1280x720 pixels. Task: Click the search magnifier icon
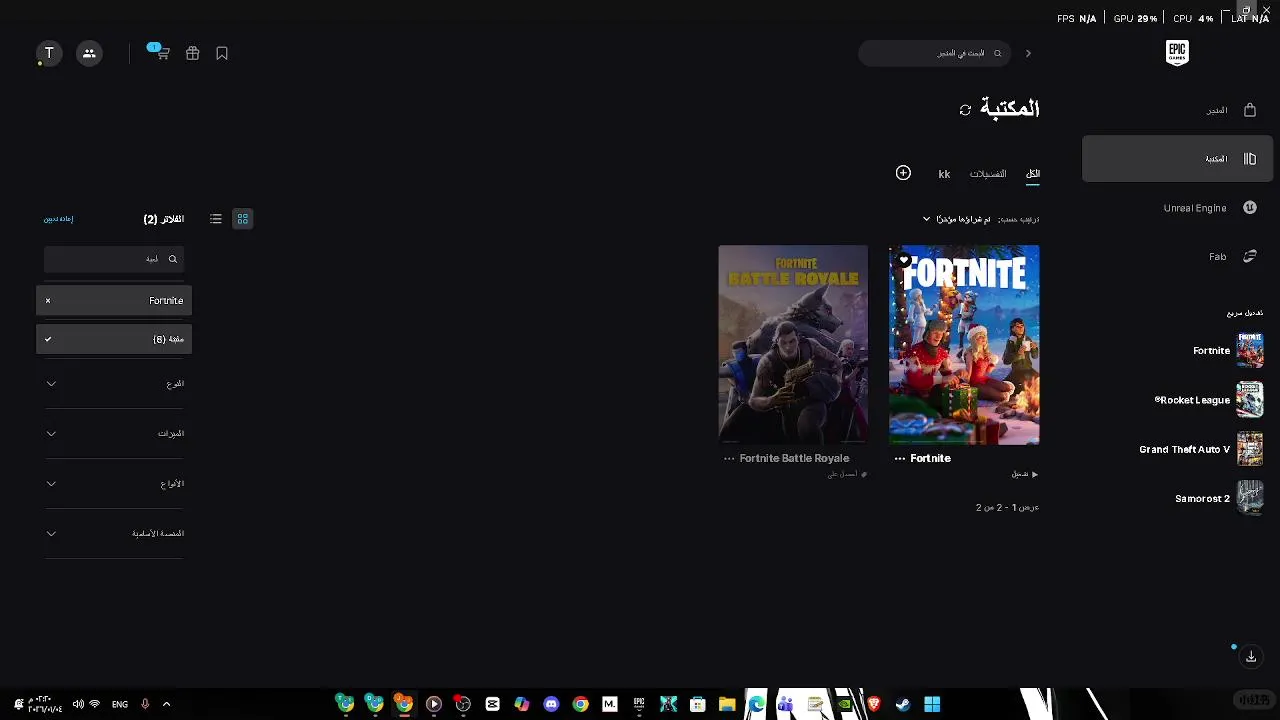(997, 53)
